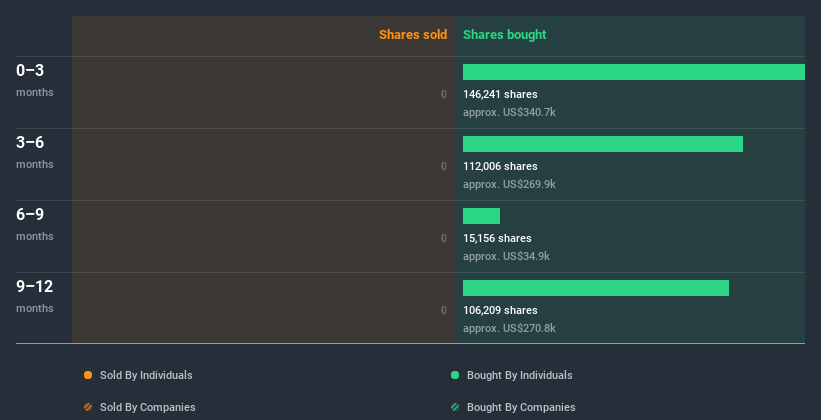Screen dimensions: 821x420
Task: Toggle the Bought By Companies legend label
Action: click(521, 407)
